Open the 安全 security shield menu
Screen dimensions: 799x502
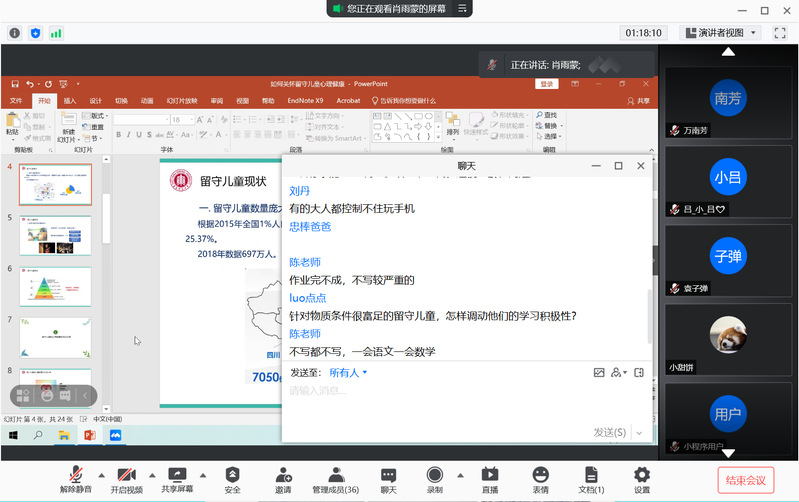coord(232,475)
